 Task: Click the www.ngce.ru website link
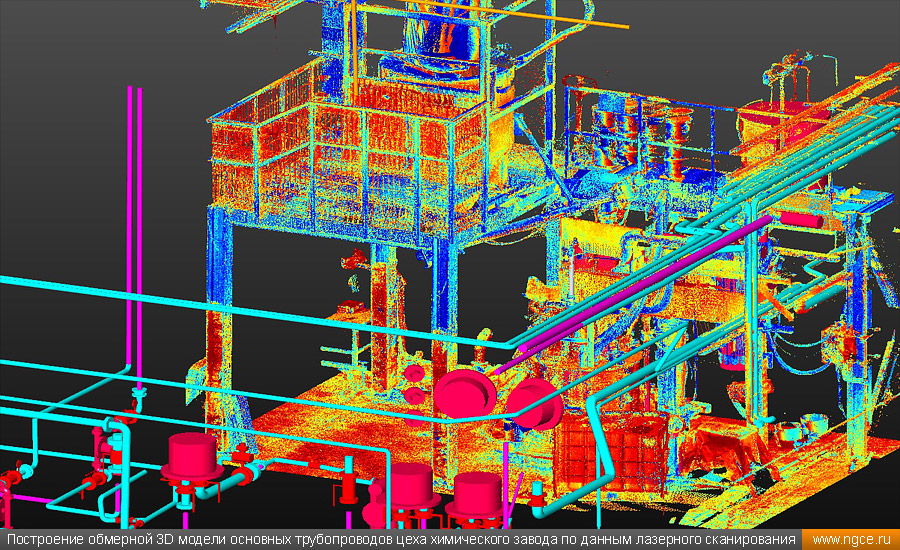851,540
